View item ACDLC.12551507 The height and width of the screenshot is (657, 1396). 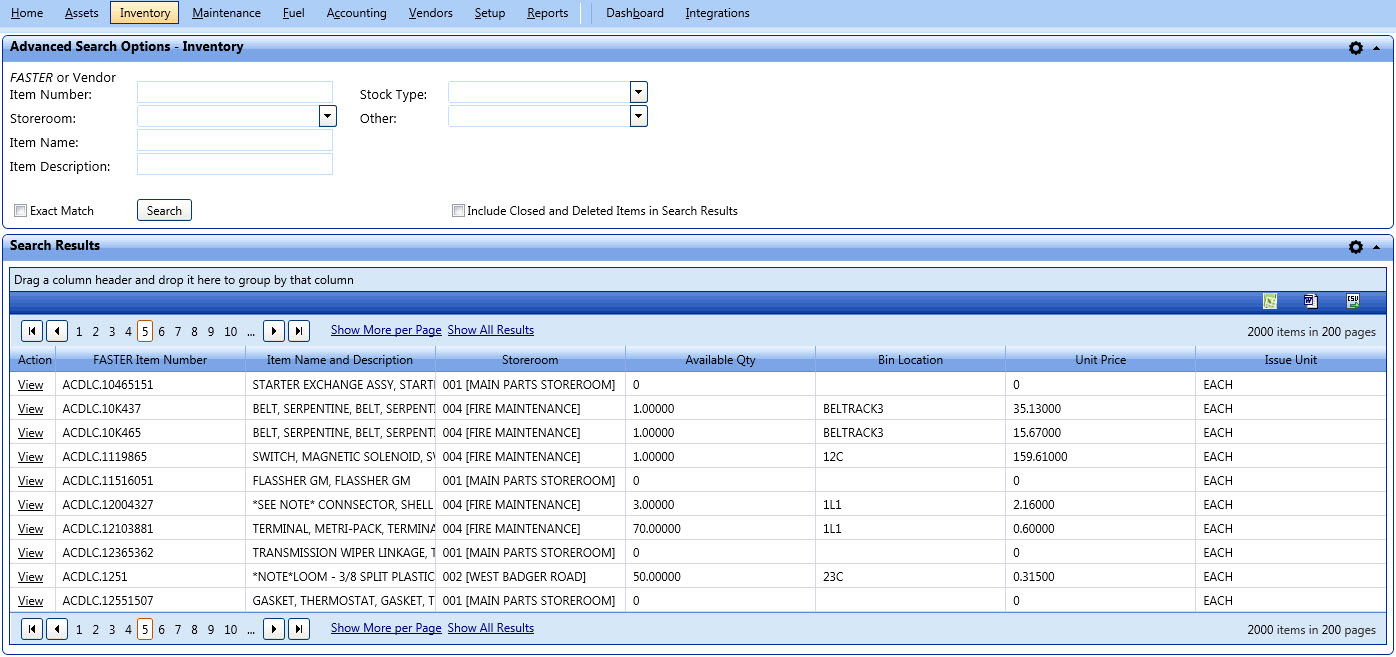click(x=30, y=601)
